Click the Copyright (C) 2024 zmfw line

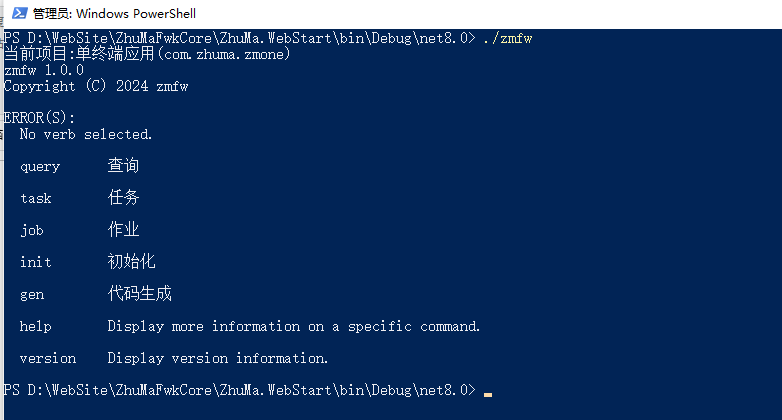[96, 86]
